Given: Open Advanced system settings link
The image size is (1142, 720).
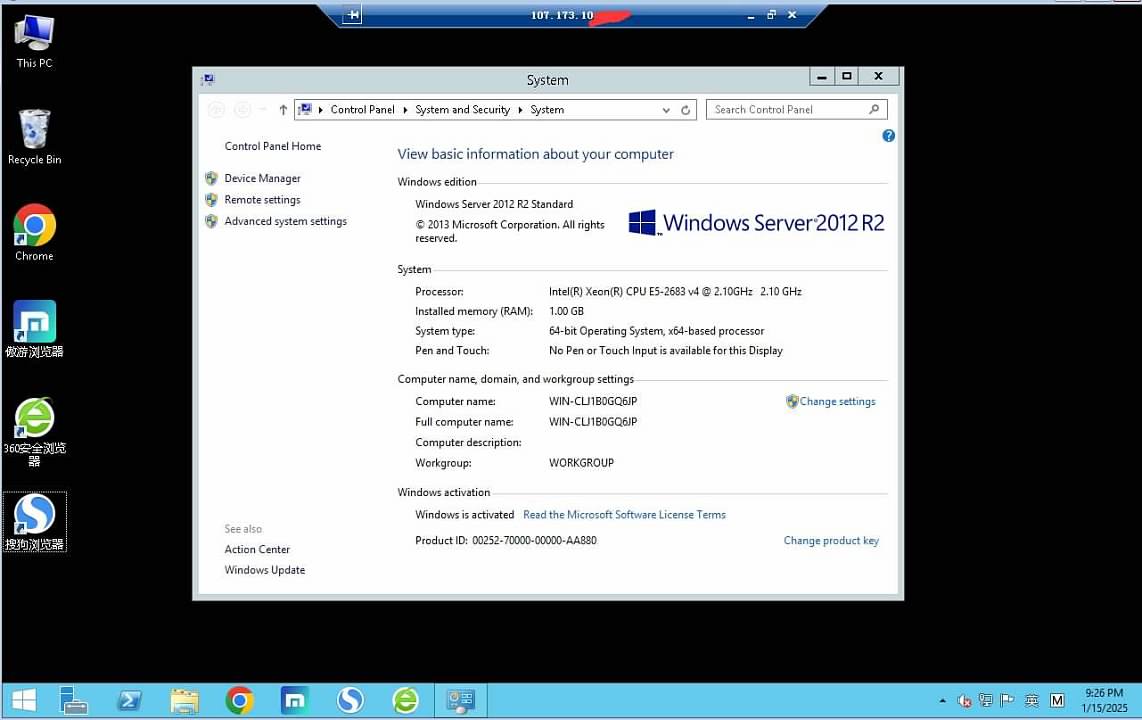Looking at the screenshot, I should pyautogui.click(x=286, y=221).
